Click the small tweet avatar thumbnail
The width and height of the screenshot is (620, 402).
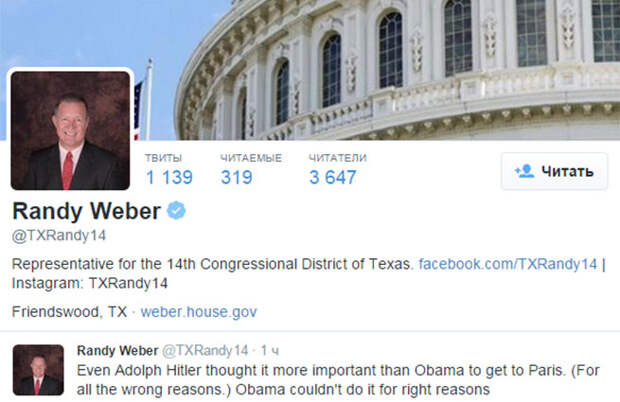pos(38,370)
